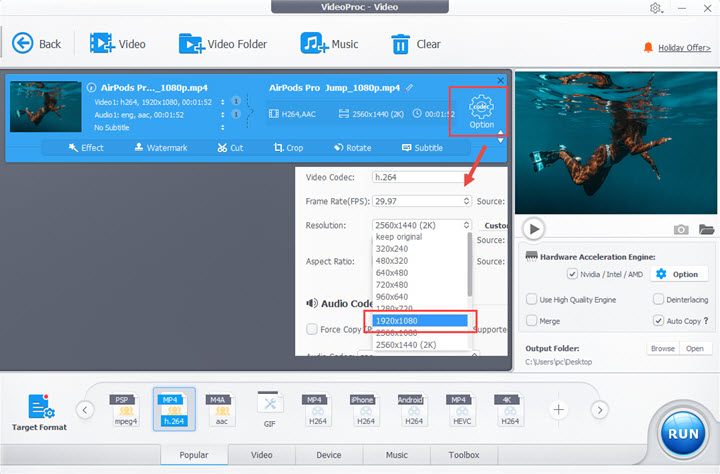The height and width of the screenshot is (474, 720).
Task: Open the Video Codec h.264 dropdown
Action: point(420,177)
